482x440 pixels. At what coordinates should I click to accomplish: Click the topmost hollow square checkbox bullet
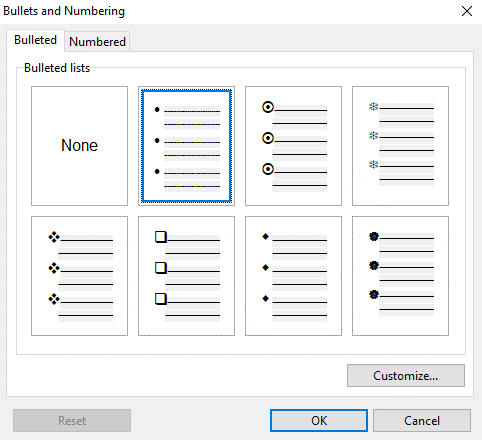coord(161,237)
